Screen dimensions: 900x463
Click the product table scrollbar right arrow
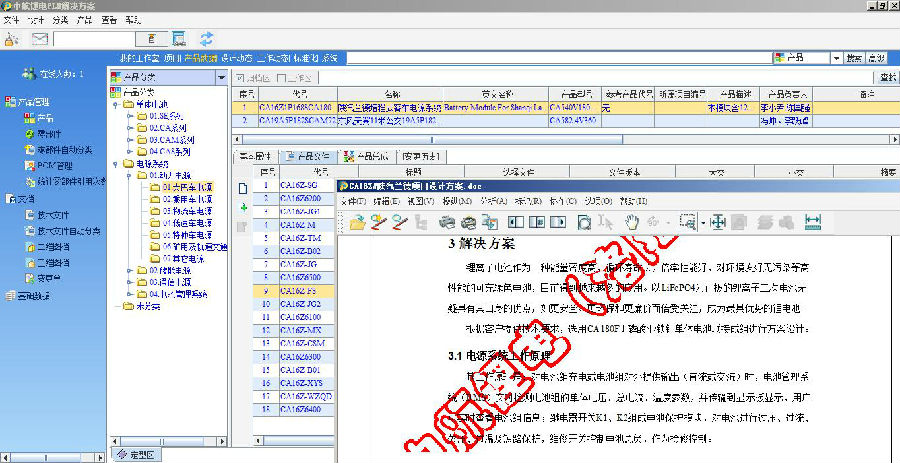(894, 139)
